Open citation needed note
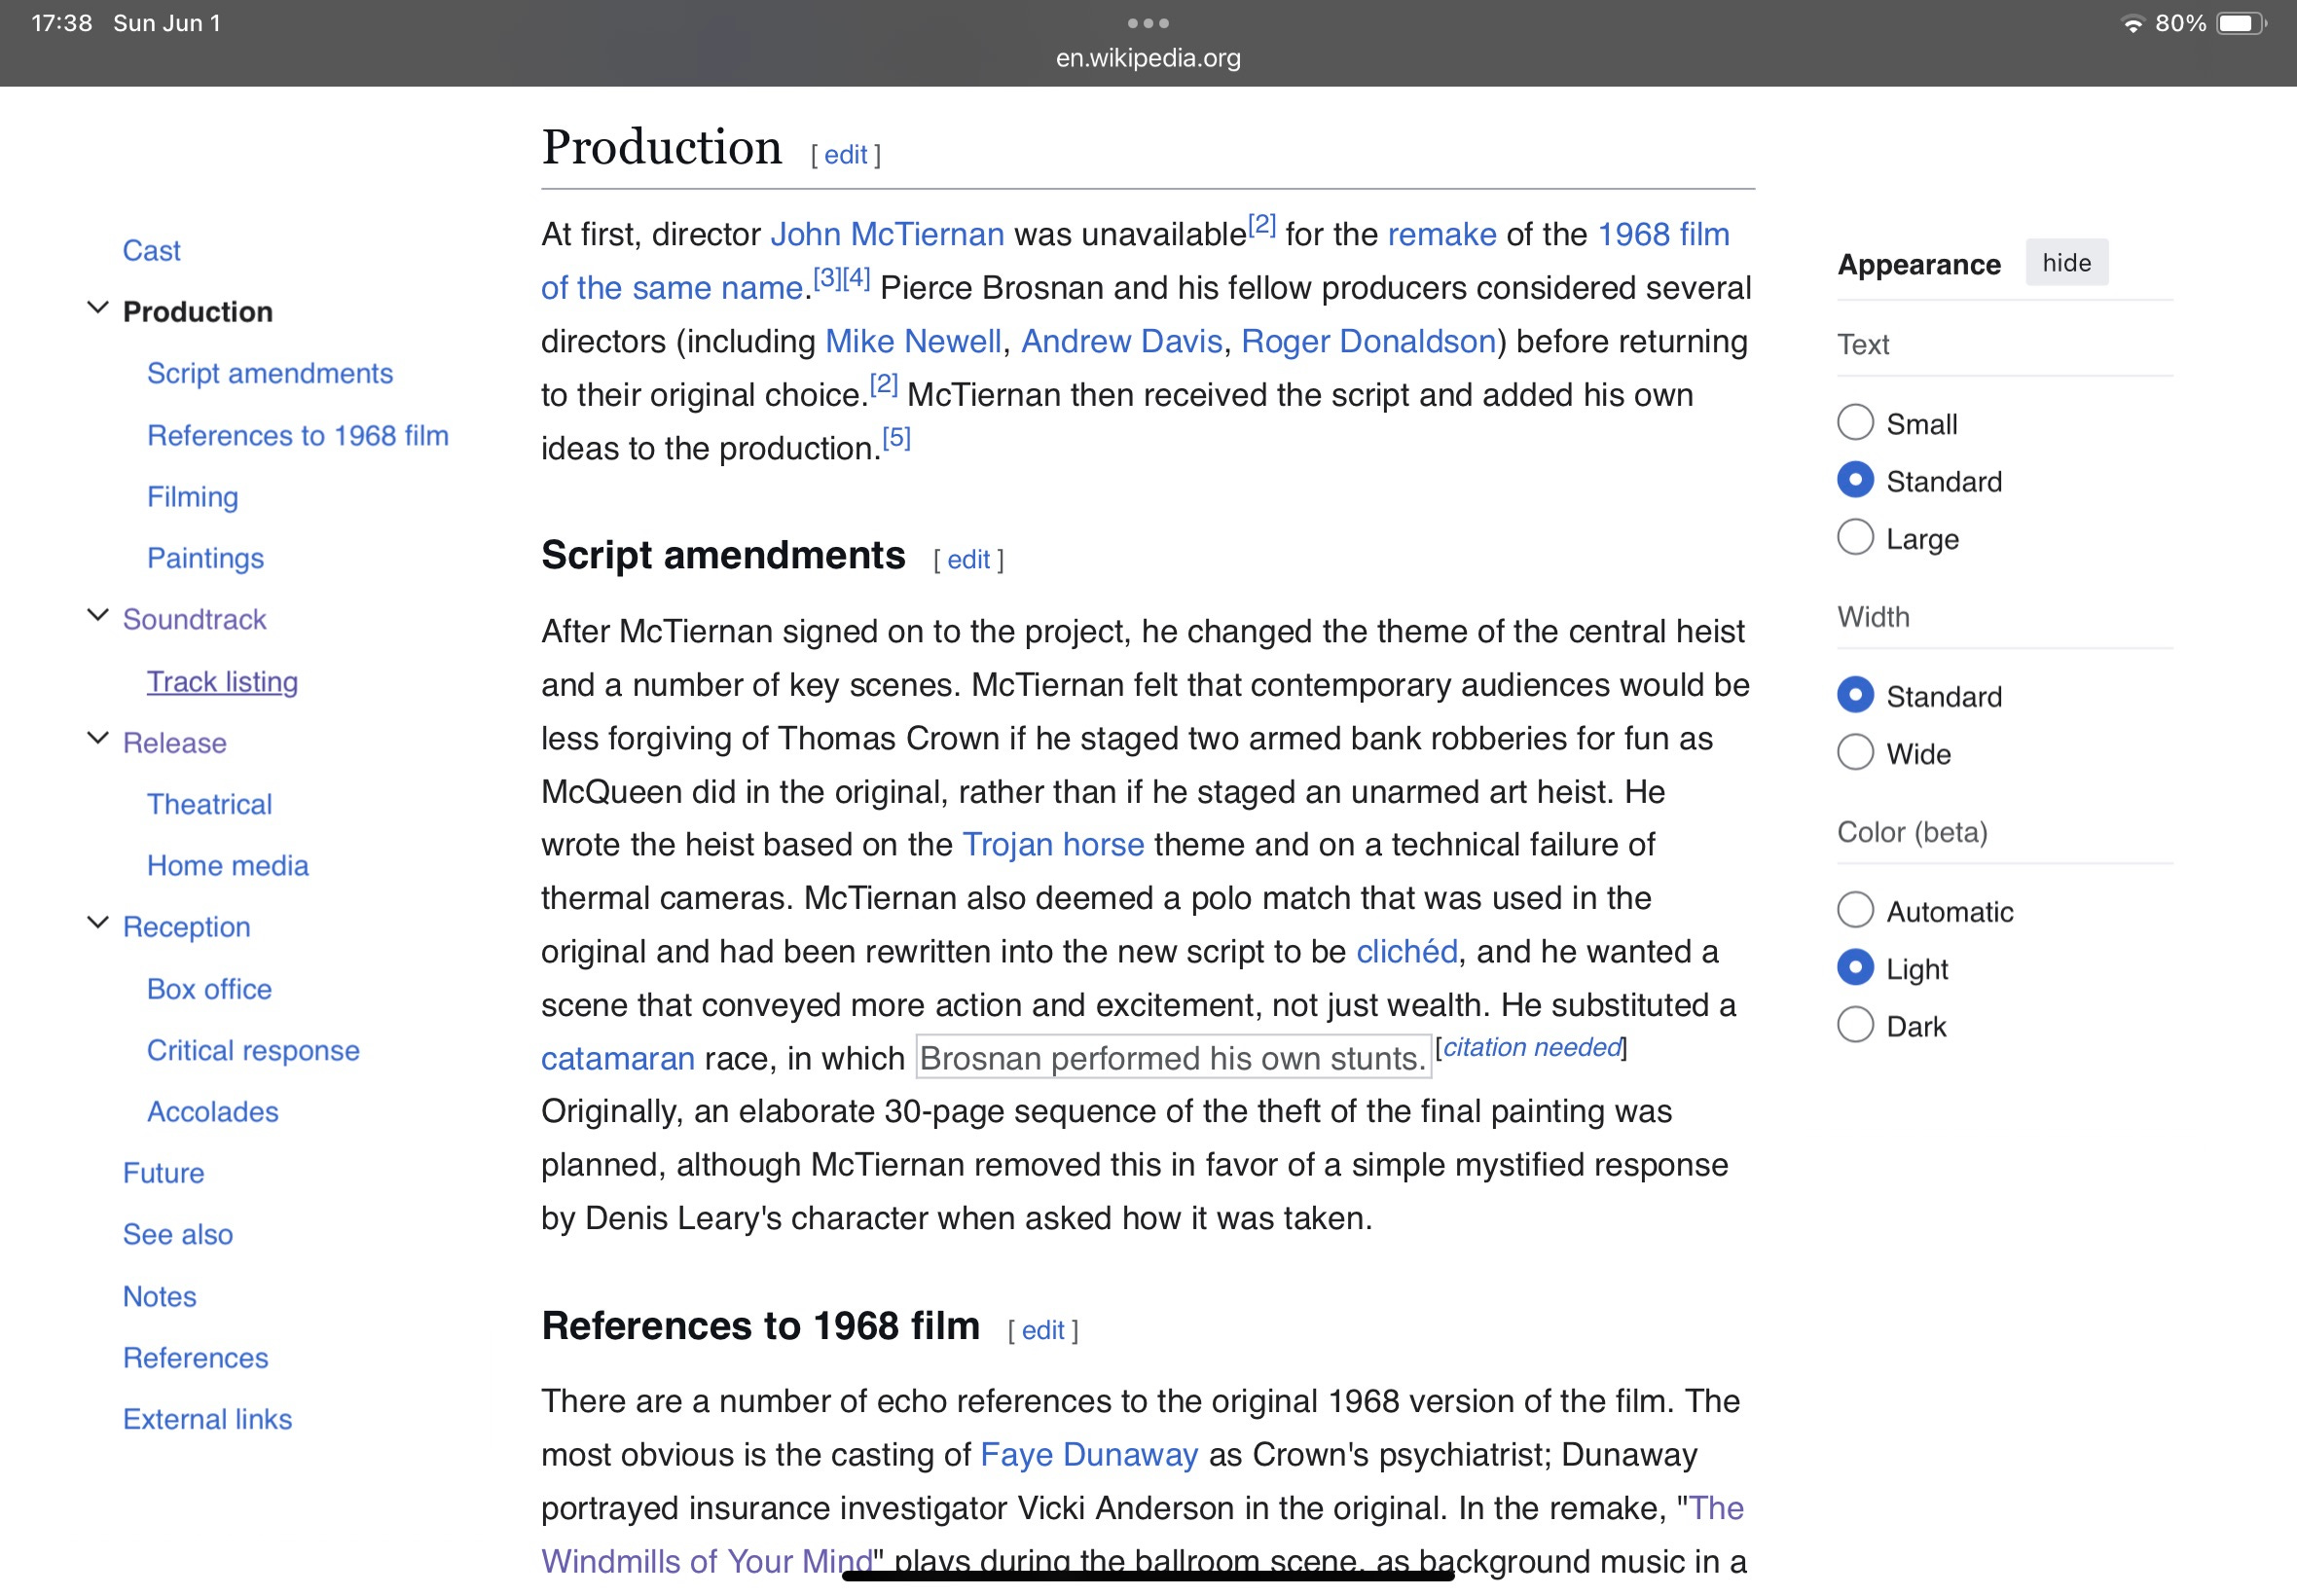This screenshot has height=1596, width=2297. [1531, 1048]
